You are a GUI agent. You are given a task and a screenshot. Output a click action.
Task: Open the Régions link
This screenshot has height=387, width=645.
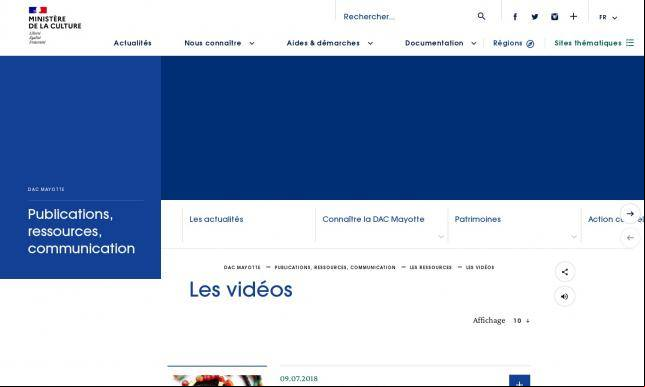click(513, 43)
